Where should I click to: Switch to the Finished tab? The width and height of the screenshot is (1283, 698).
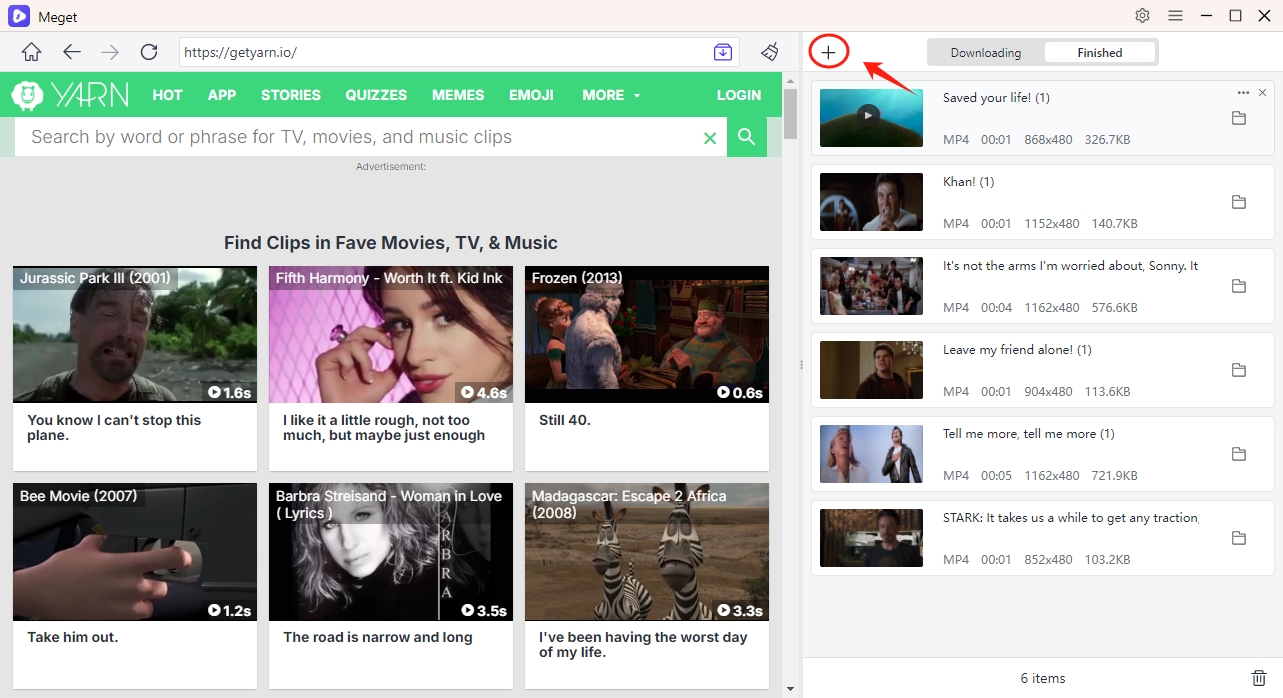coord(1100,53)
